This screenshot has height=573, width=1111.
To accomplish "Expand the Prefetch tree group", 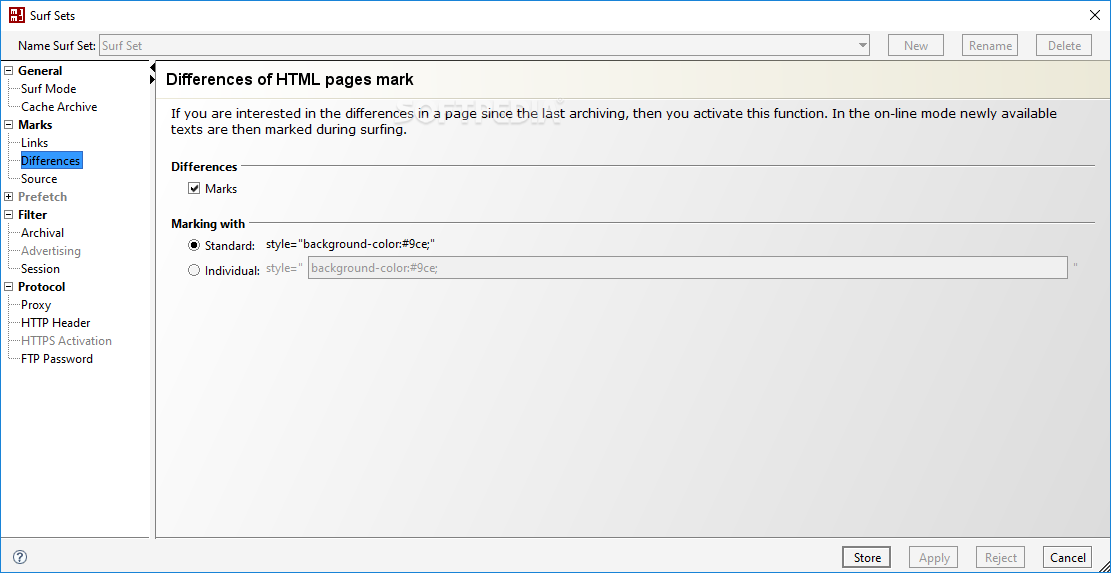I will [9, 196].
